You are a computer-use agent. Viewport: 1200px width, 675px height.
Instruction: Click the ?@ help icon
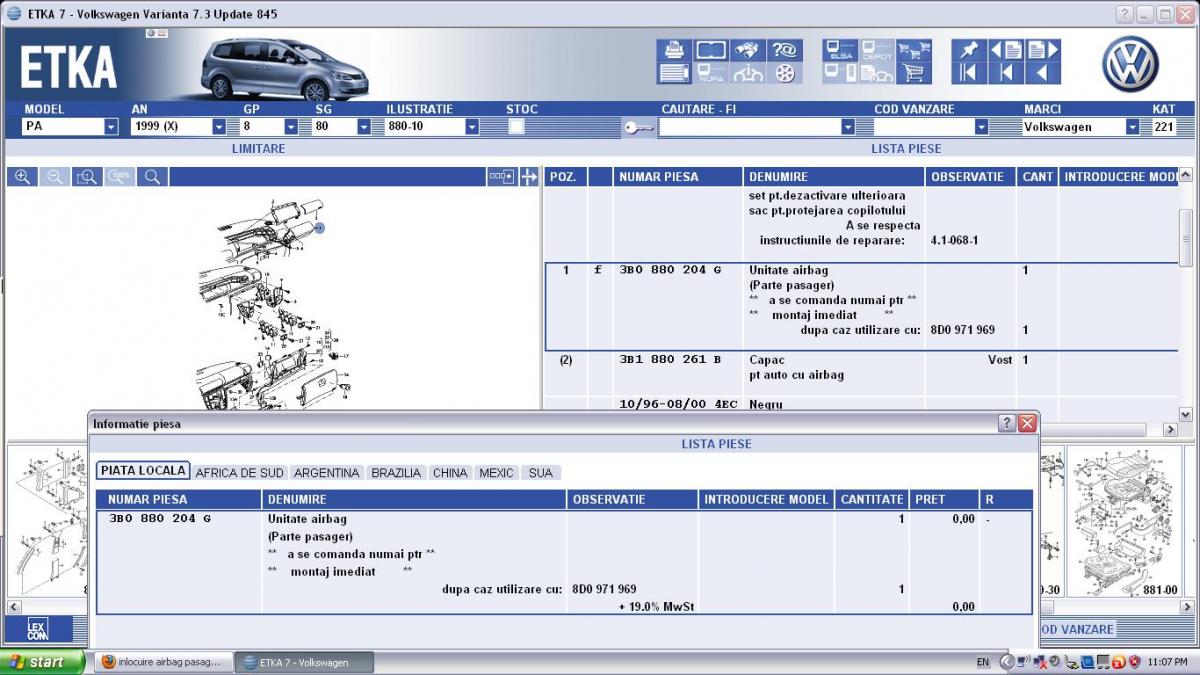pos(784,50)
